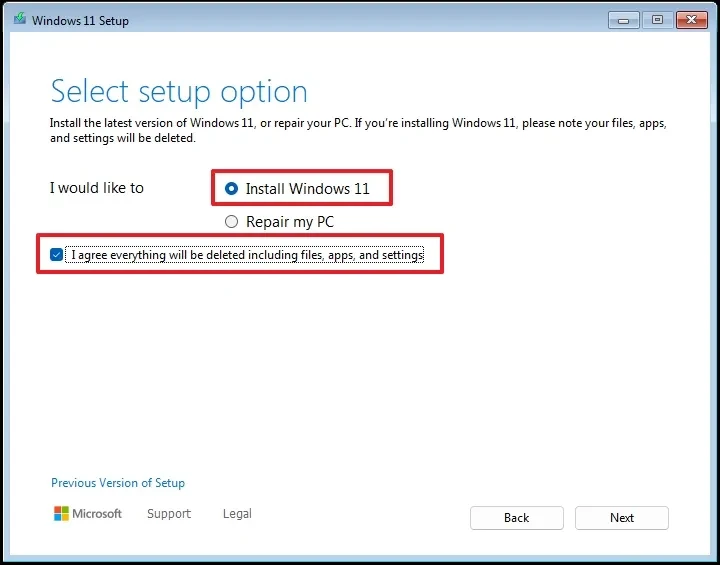Click the 'Install Windows 11' option label text
This screenshot has width=720, height=565.
(x=307, y=189)
